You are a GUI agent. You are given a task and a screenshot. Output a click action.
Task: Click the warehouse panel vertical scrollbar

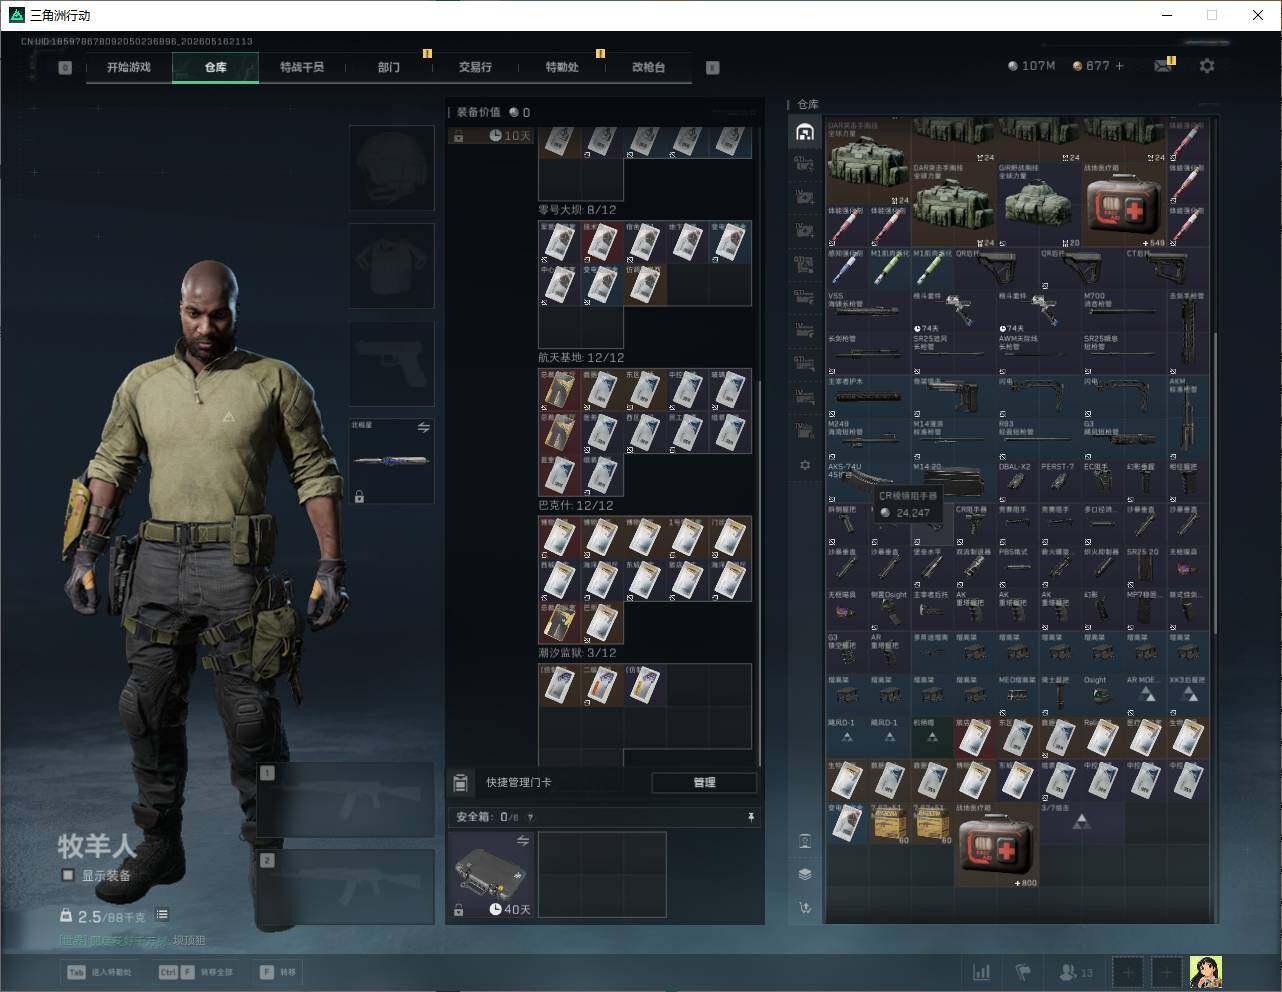1215,483
